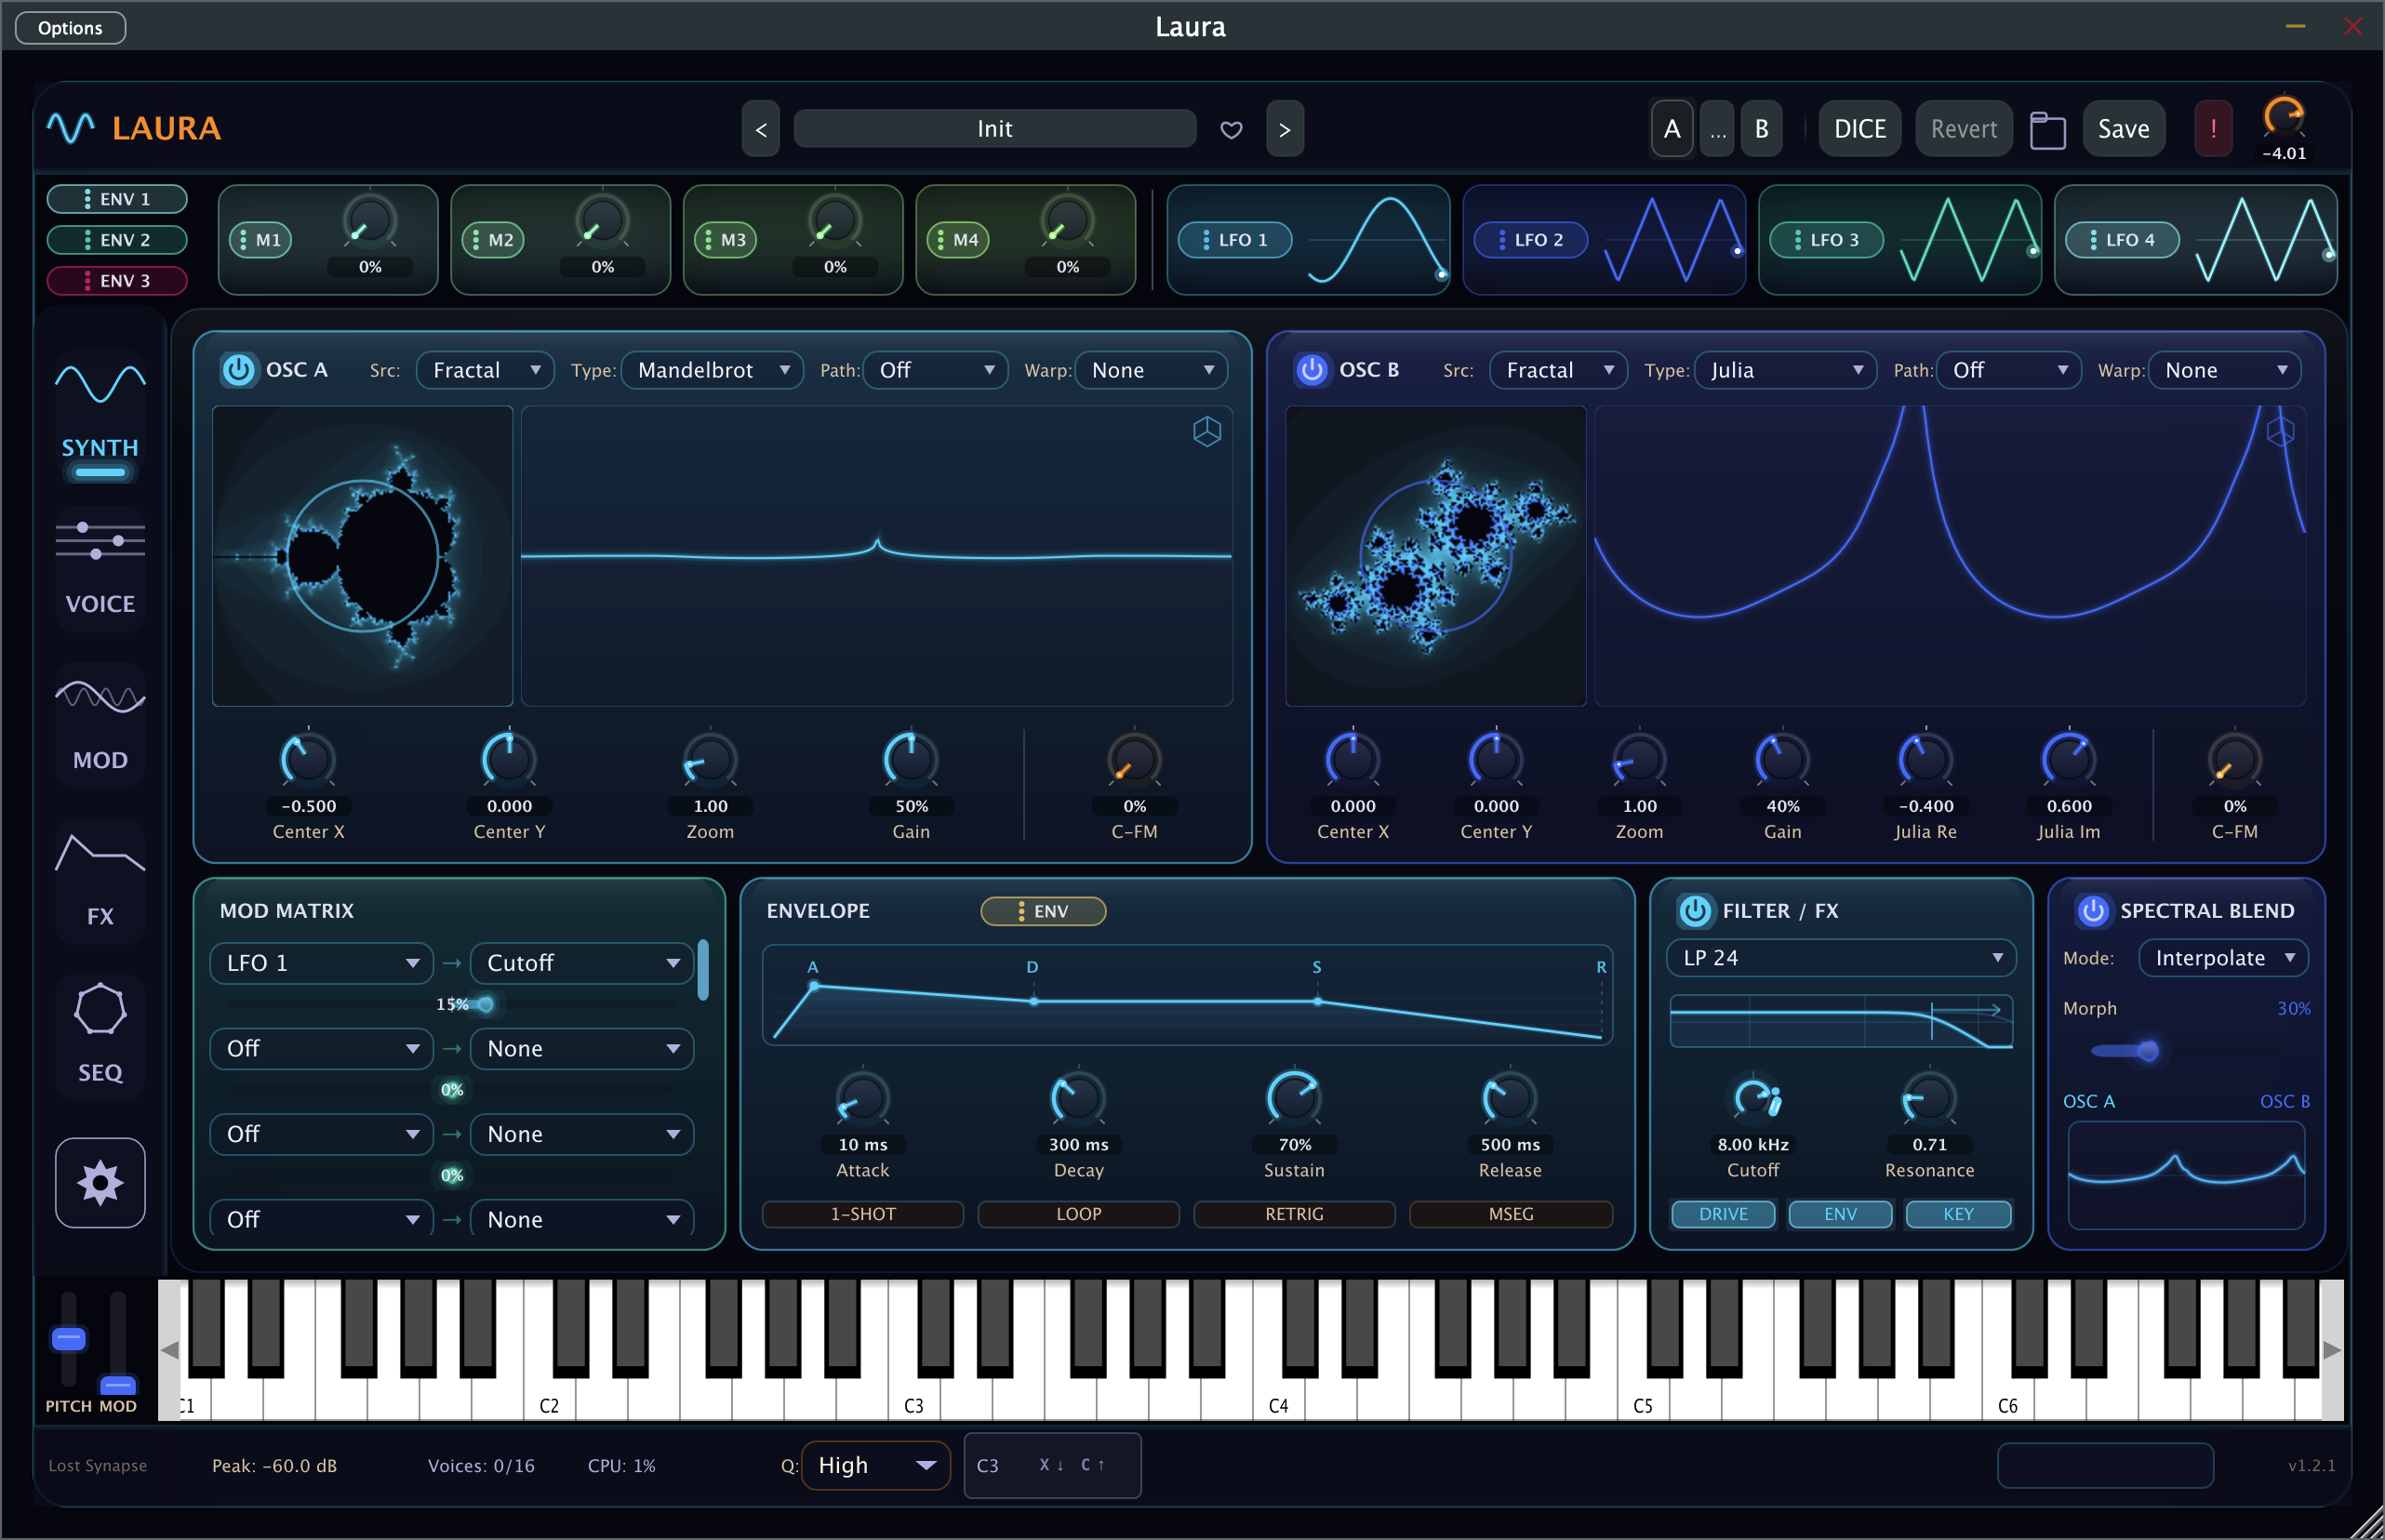Screen dimensions: 2385x1540
Task: Open mod matrix destination dropdown Cutoff
Action: (582, 963)
